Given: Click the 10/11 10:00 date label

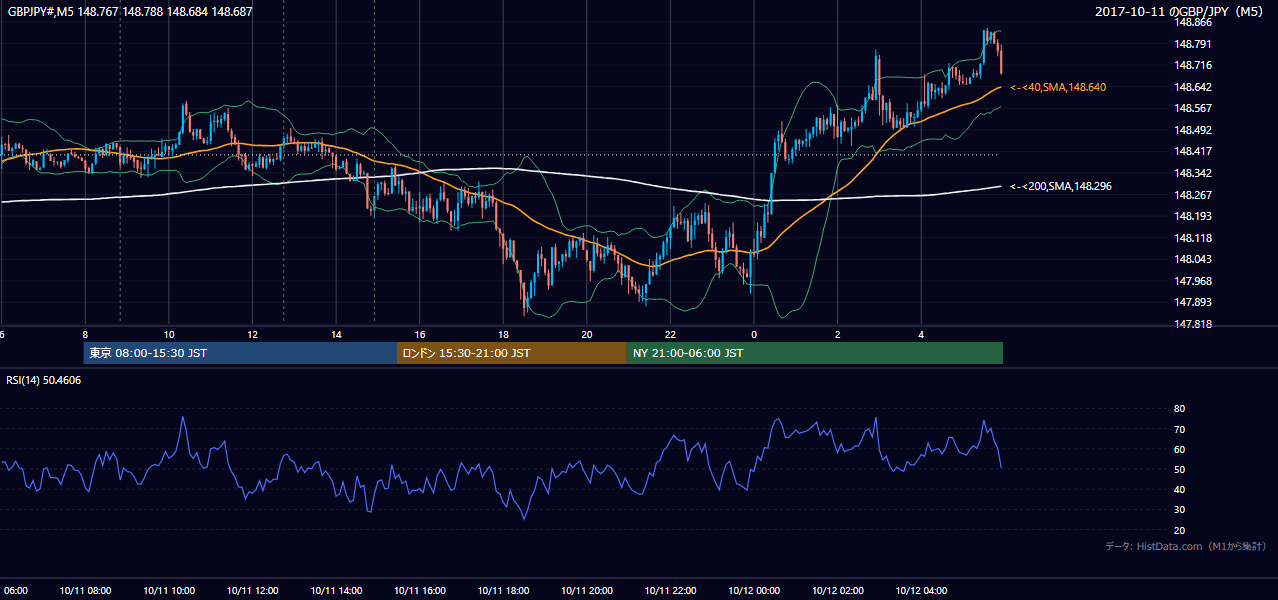Looking at the screenshot, I should (x=169, y=590).
